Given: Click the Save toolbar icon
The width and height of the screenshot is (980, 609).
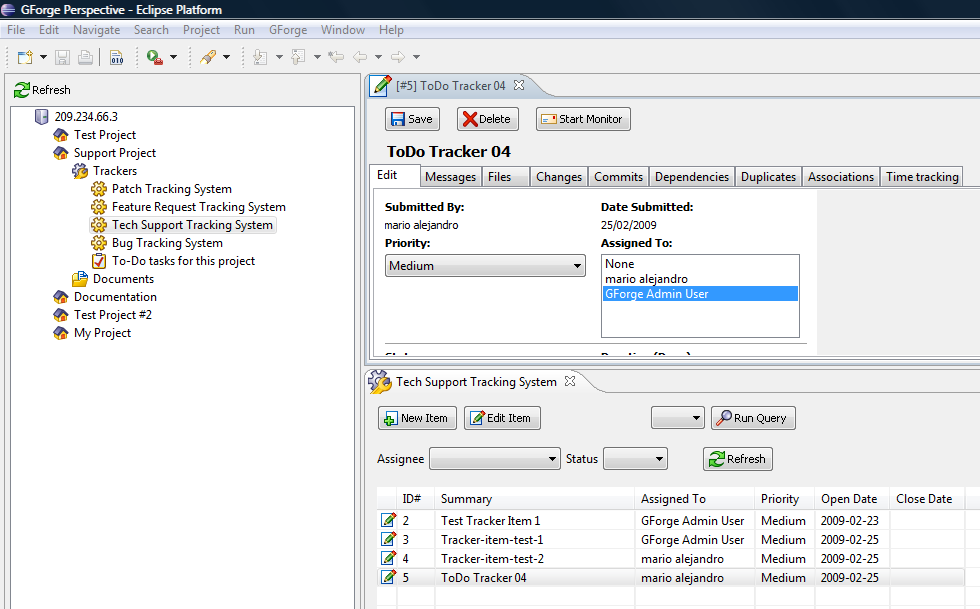Looking at the screenshot, I should (62, 57).
